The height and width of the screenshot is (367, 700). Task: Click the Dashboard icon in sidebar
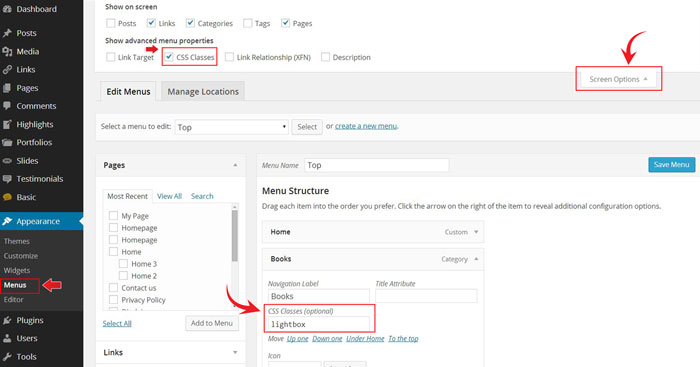[x=7, y=9]
